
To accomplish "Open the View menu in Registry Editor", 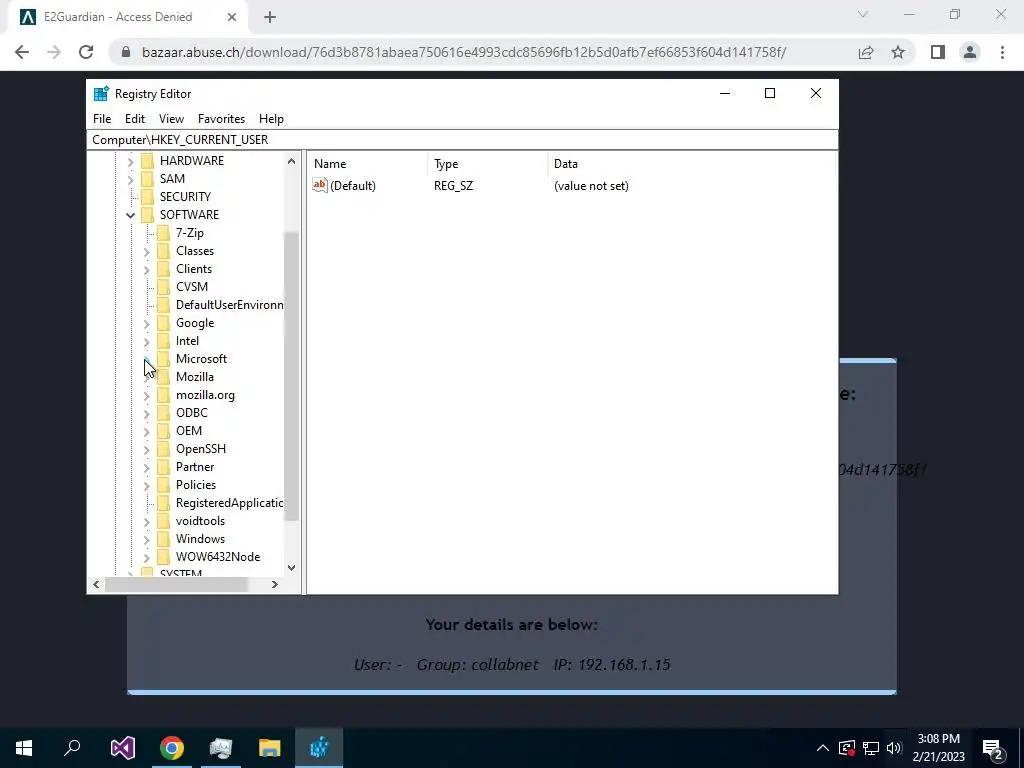I will coord(171,119).
